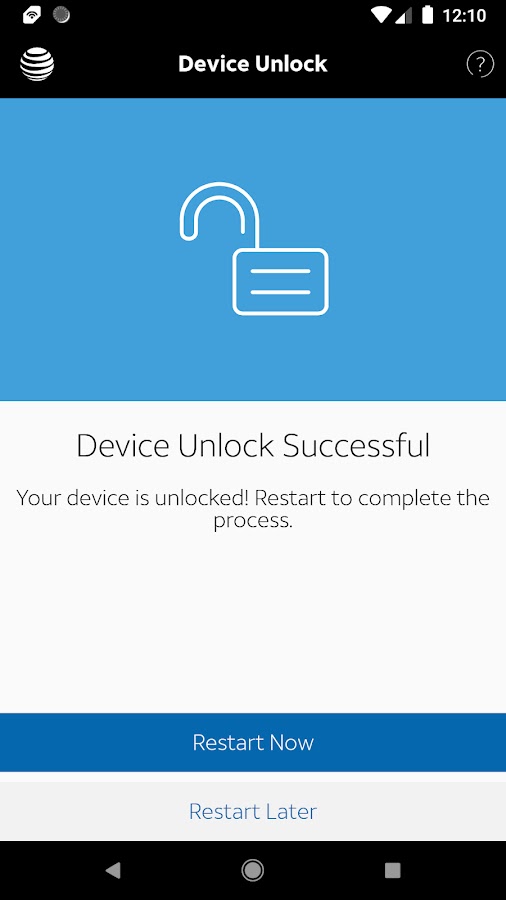Tap the lock body with two lines

click(x=281, y=282)
